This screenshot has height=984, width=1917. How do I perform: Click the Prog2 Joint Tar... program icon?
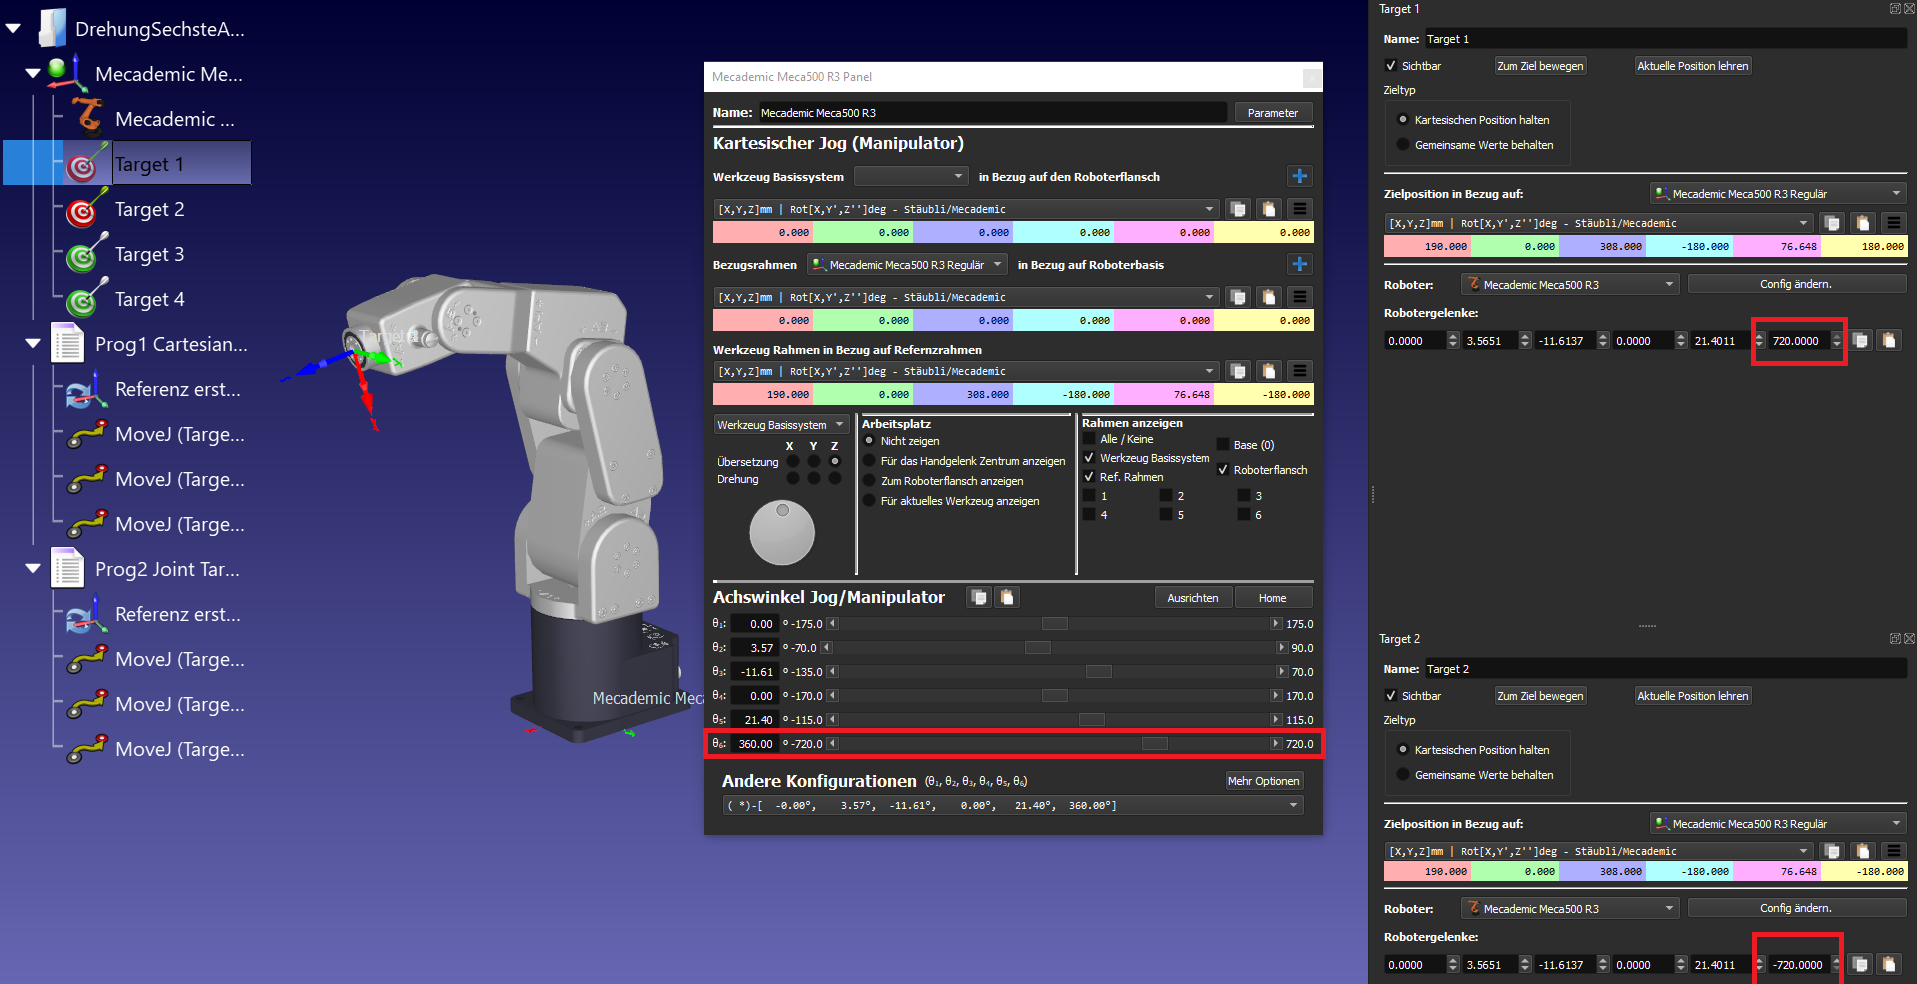[68, 569]
